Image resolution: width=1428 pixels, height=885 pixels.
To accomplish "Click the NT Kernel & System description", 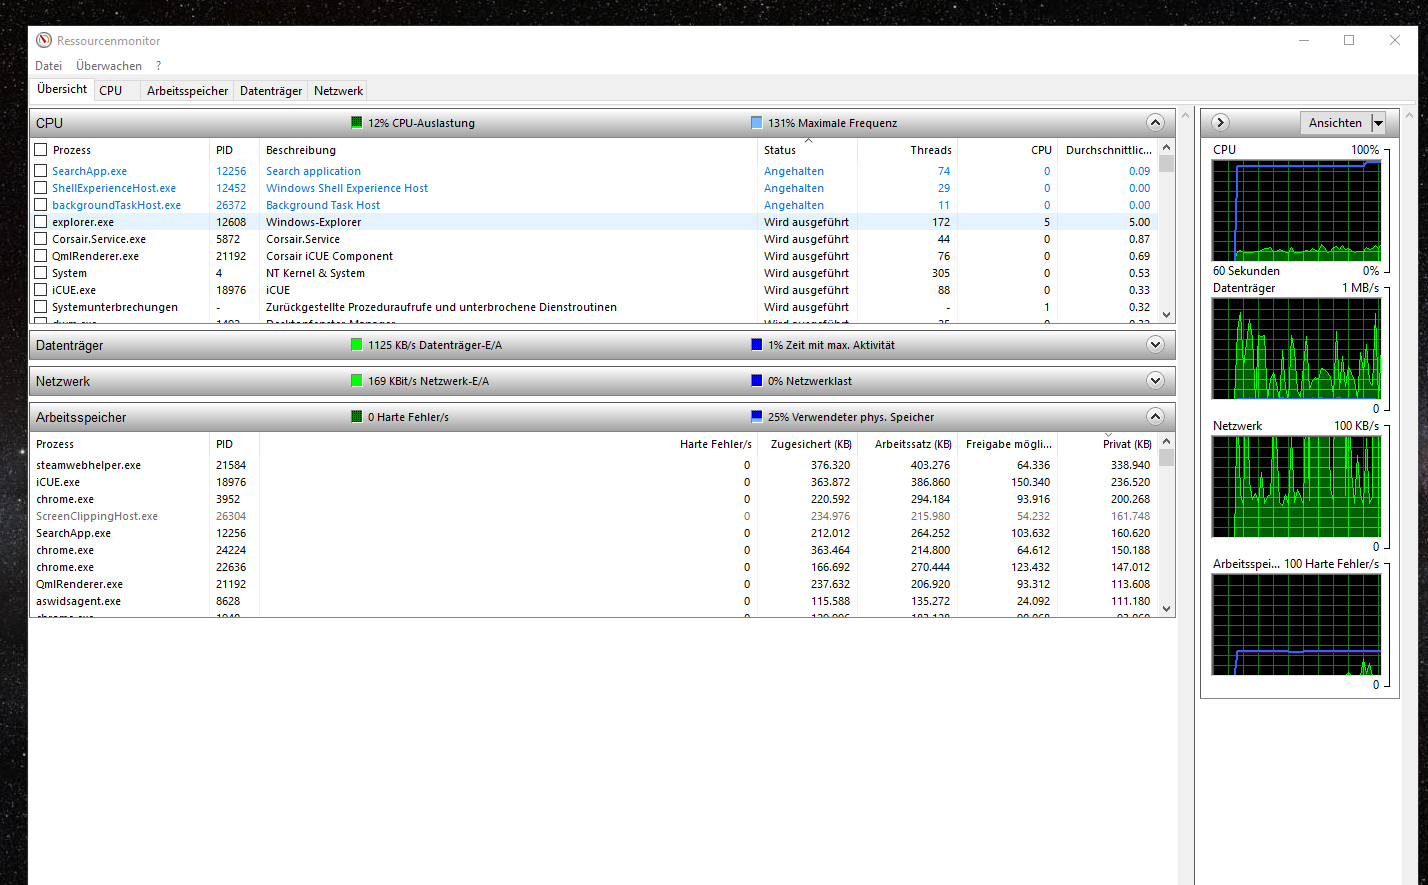I will [x=315, y=273].
